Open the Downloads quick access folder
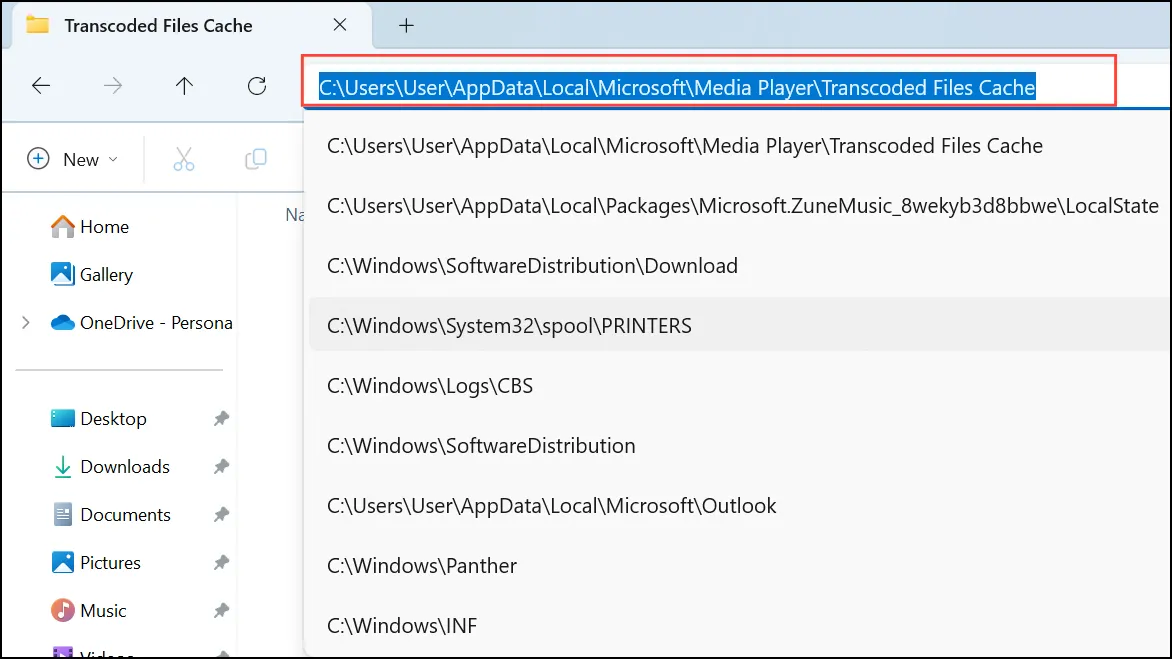The image size is (1172, 659). click(111, 467)
